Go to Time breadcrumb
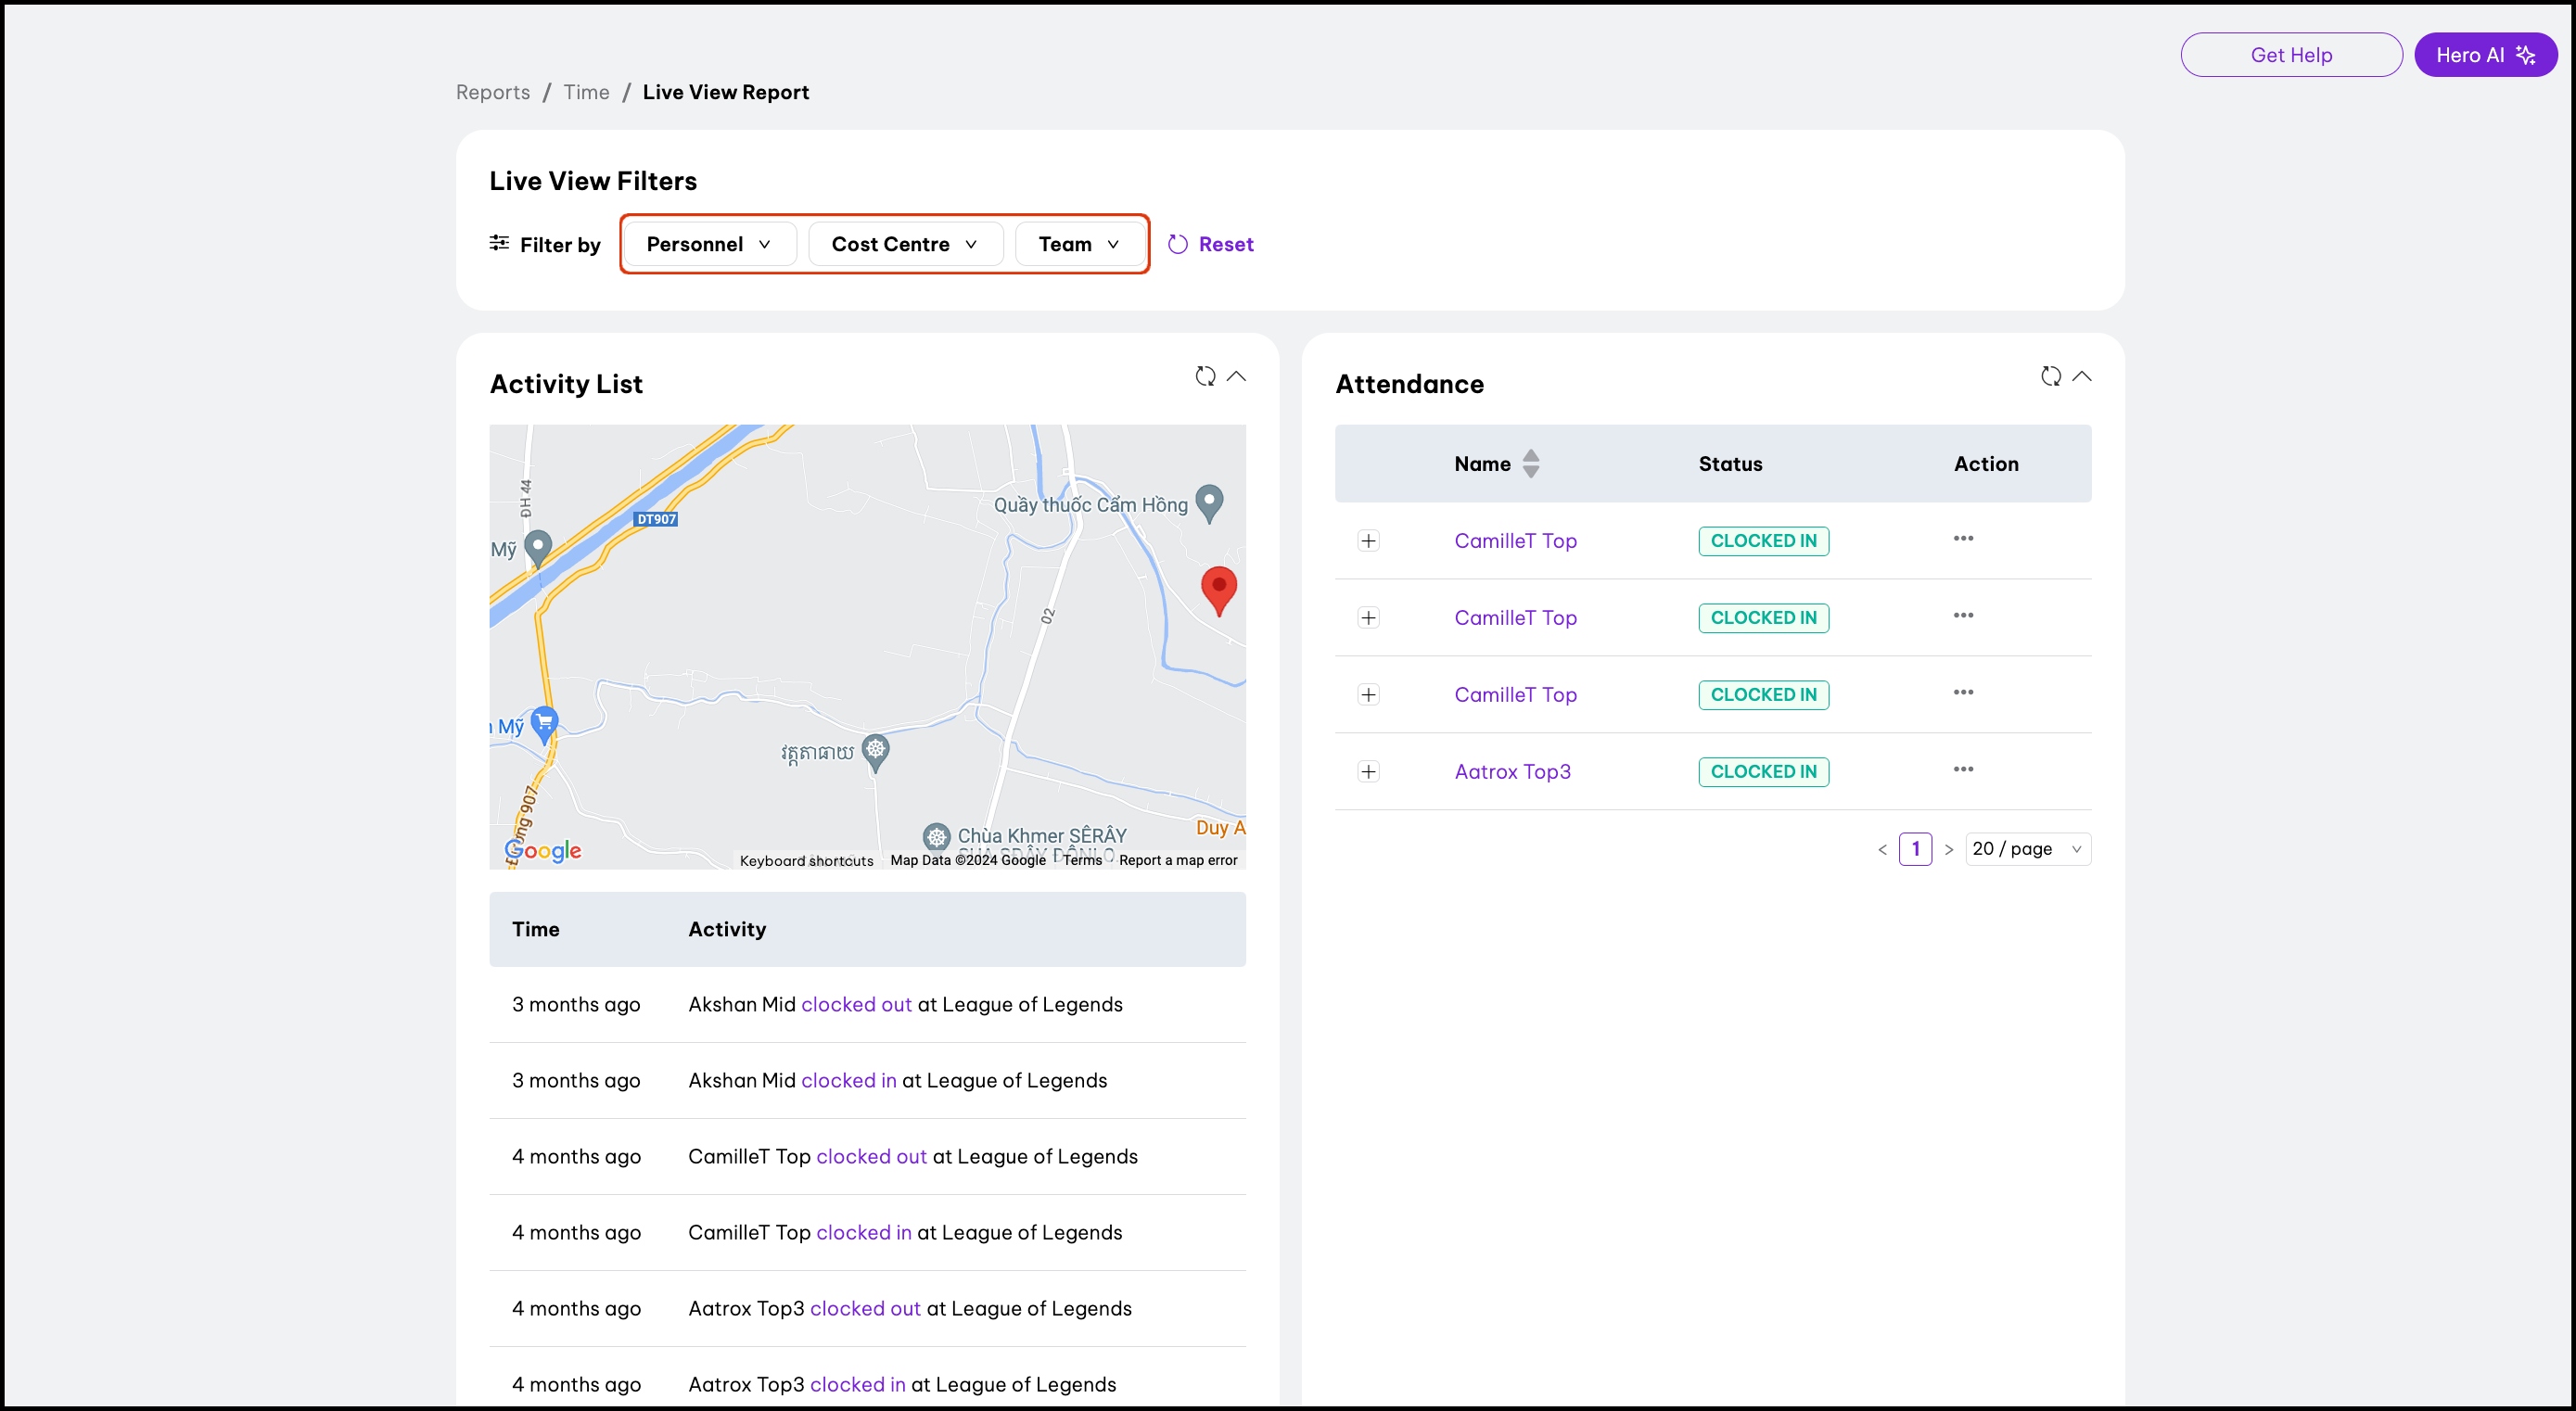Image resolution: width=2576 pixels, height=1411 pixels. (586, 92)
